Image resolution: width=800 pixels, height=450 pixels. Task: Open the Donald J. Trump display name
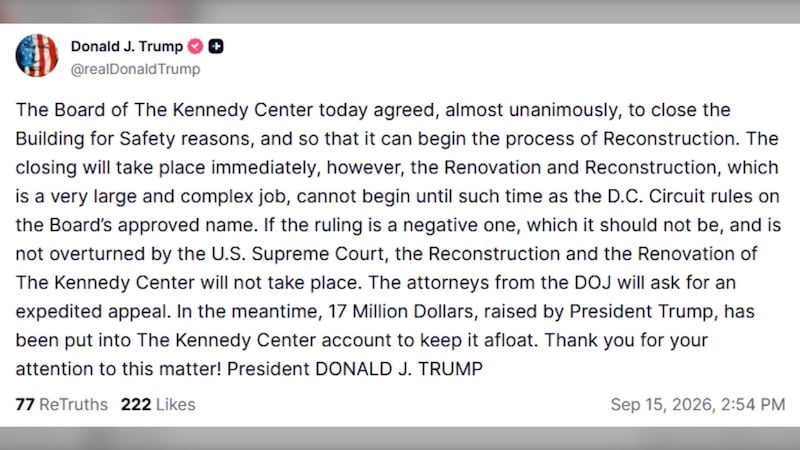pyautogui.click(x=127, y=46)
